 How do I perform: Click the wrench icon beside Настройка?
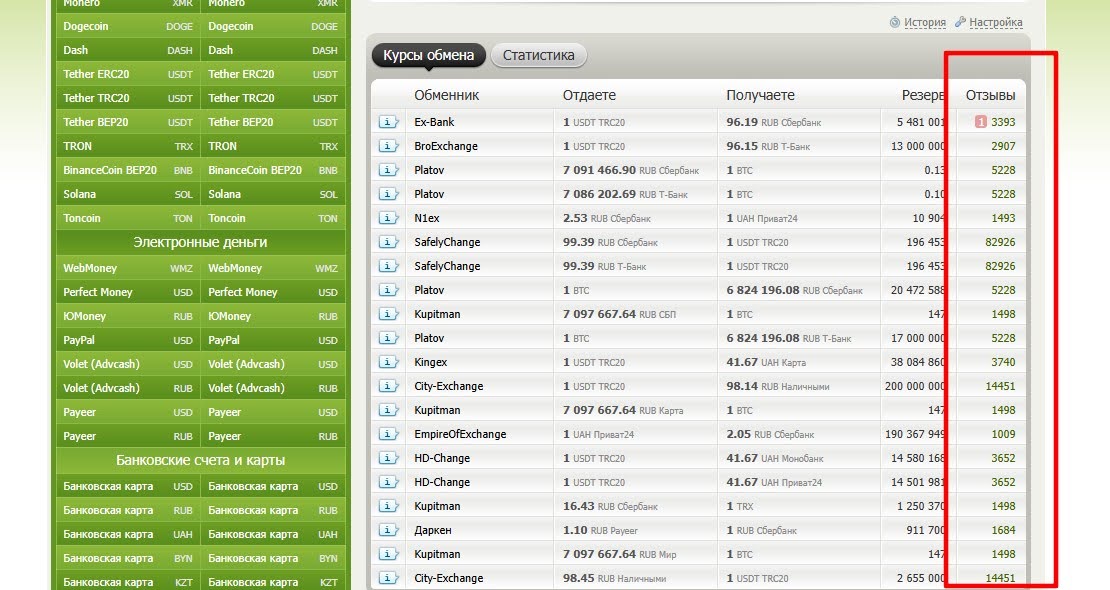(961, 22)
